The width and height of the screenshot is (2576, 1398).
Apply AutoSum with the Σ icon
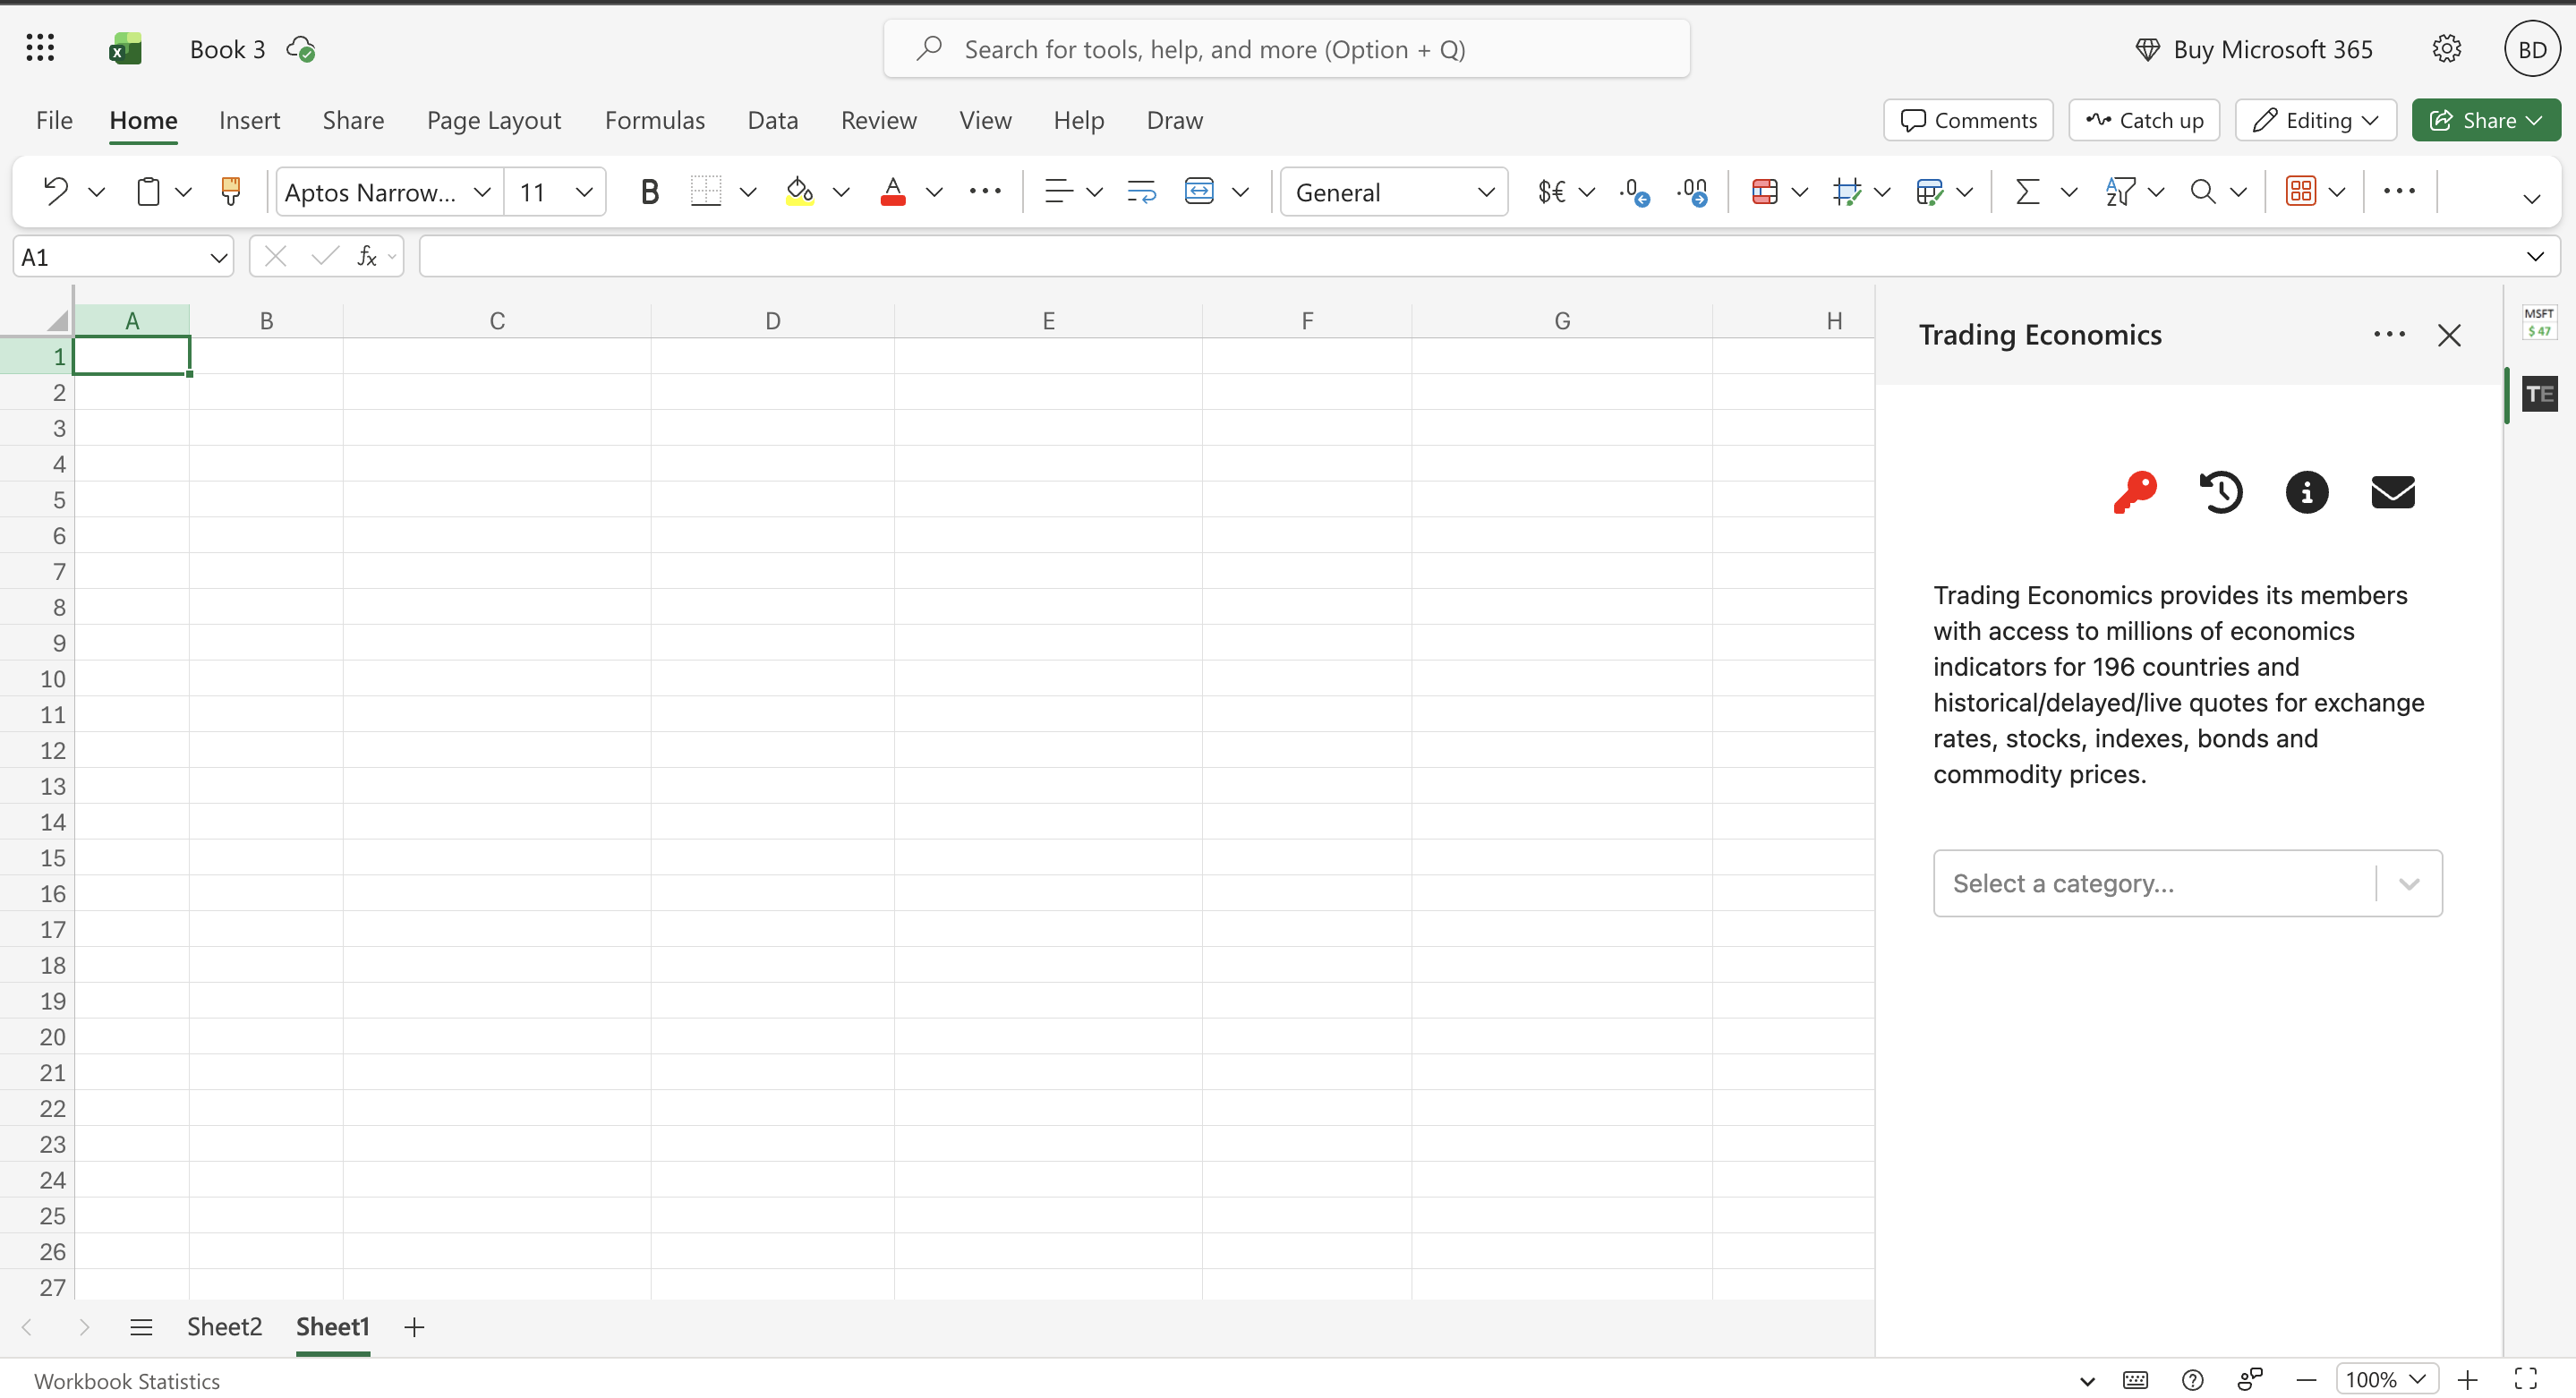(x=2028, y=191)
